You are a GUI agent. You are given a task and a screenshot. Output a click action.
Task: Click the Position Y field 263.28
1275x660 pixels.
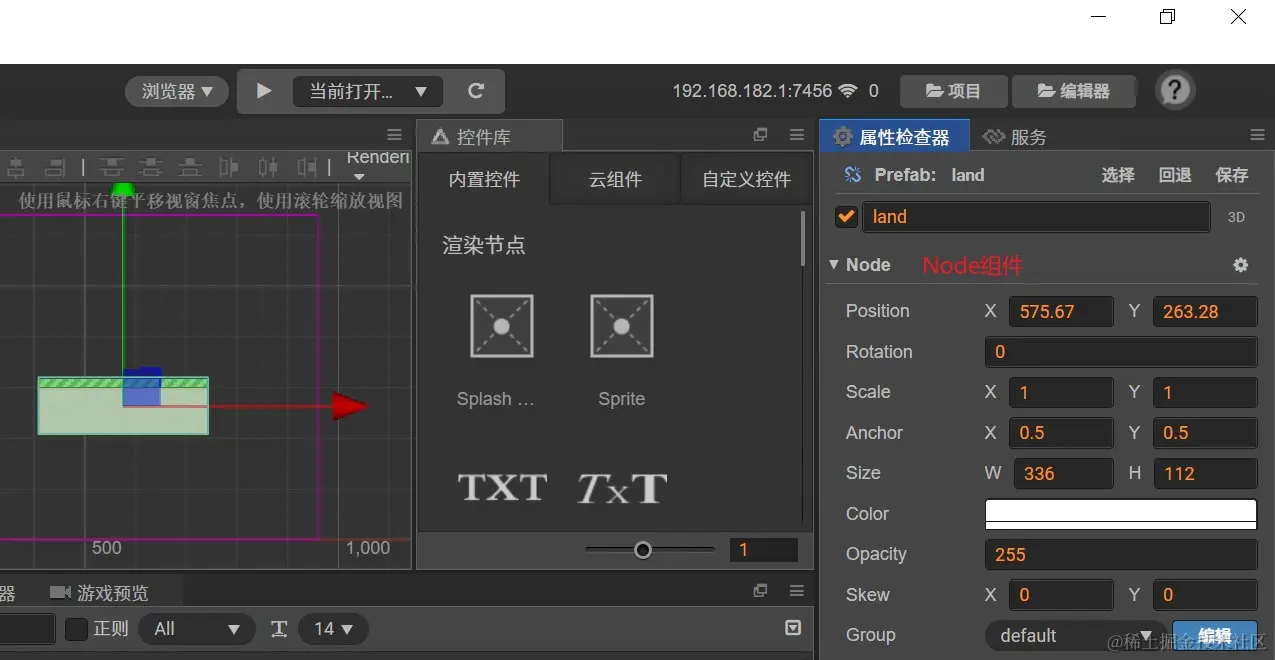pyautogui.click(x=1205, y=311)
